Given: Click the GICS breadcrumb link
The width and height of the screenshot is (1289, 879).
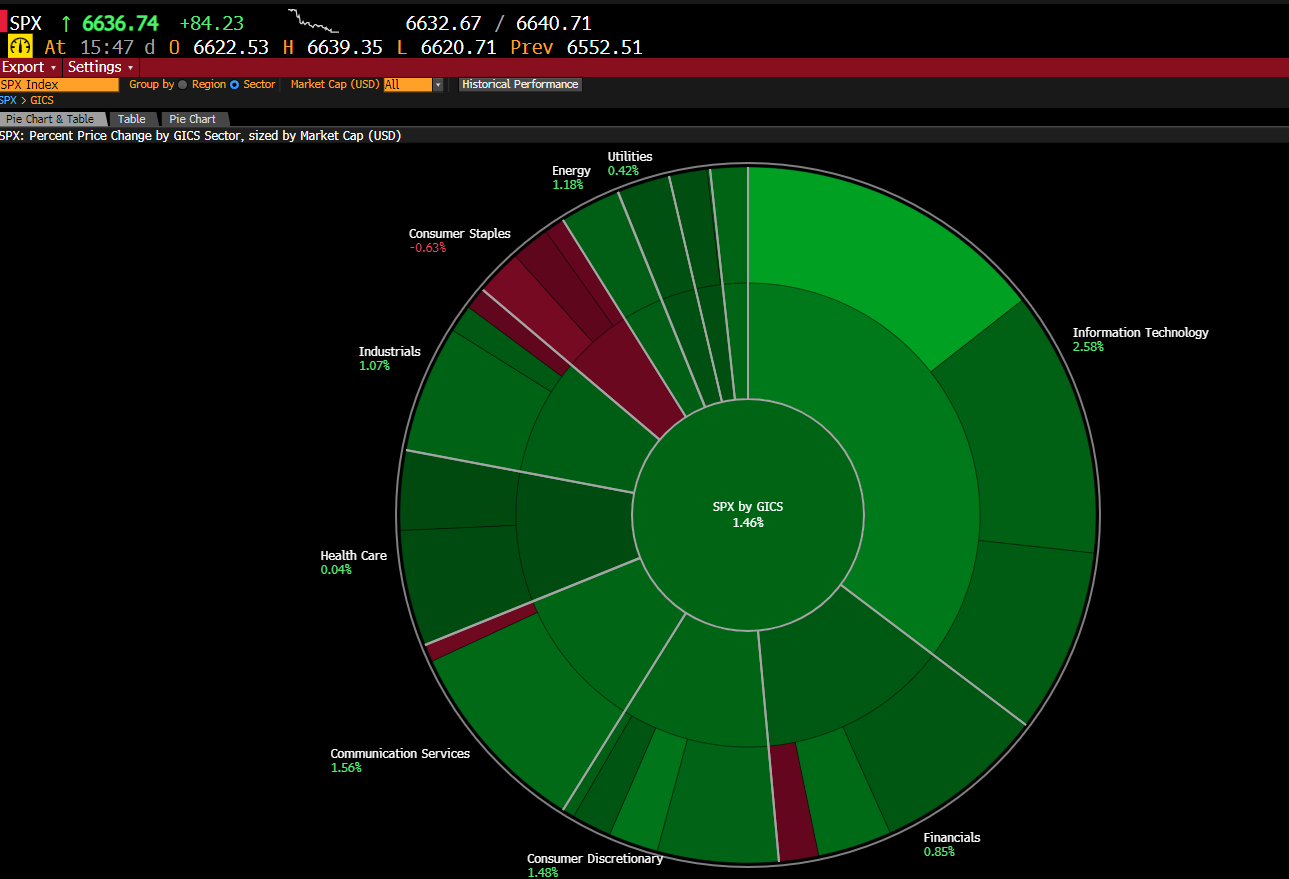Looking at the screenshot, I should pos(42,100).
